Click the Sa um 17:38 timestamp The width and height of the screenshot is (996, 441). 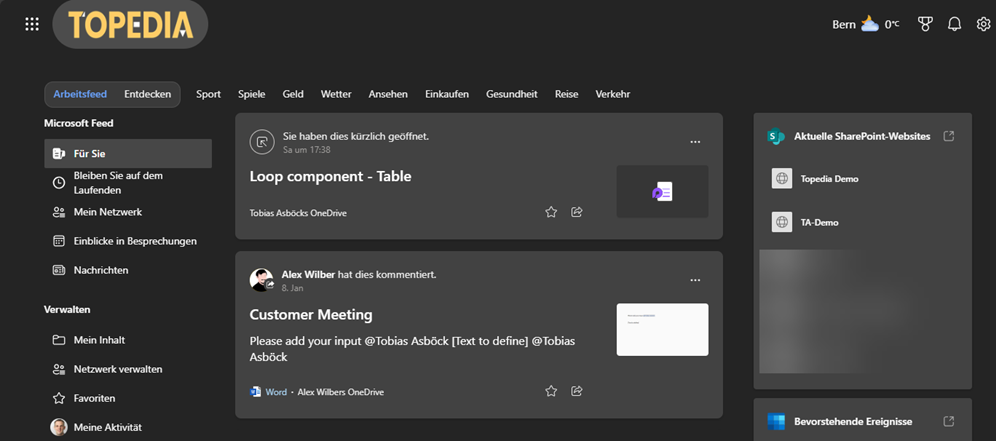click(307, 150)
